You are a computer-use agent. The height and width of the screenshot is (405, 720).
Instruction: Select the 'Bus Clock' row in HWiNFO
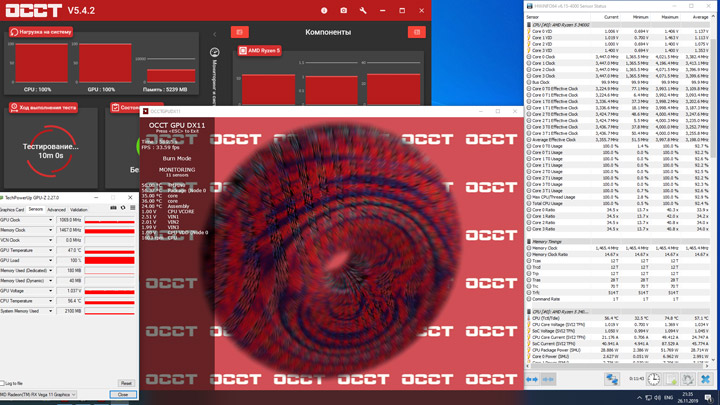tap(618, 82)
